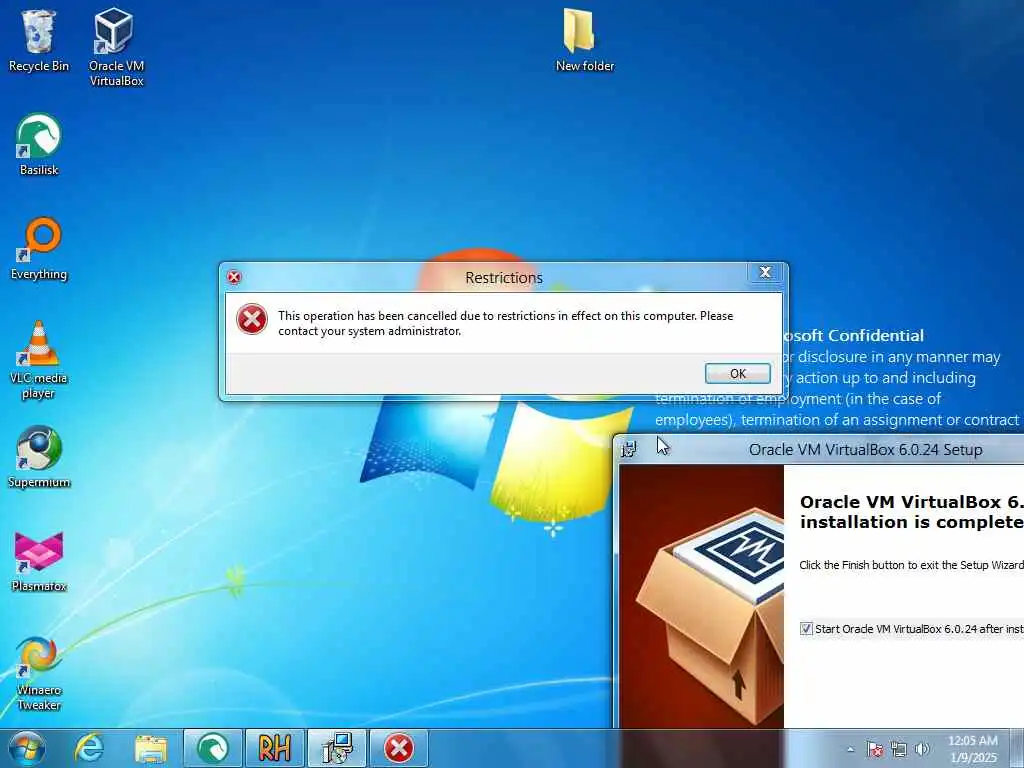The height and width of the screenshot is (768, 1024).
Task: Click the VirtualBox installation is complete heading
Action: 912,512
